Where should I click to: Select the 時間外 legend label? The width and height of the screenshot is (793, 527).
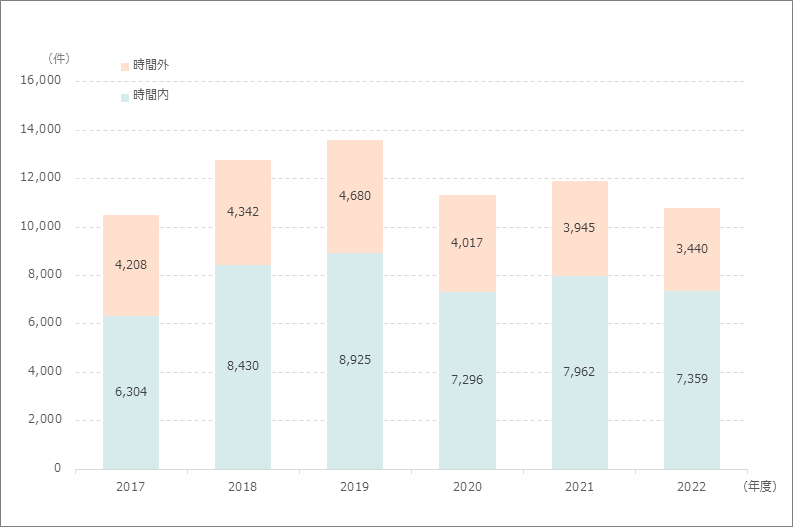[x=151, y=65]
